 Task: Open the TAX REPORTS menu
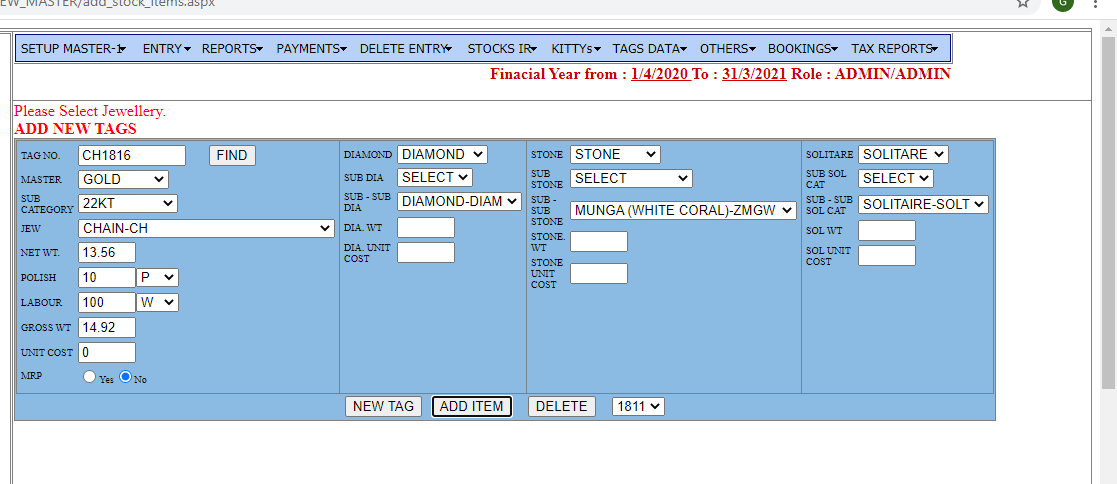894,48
